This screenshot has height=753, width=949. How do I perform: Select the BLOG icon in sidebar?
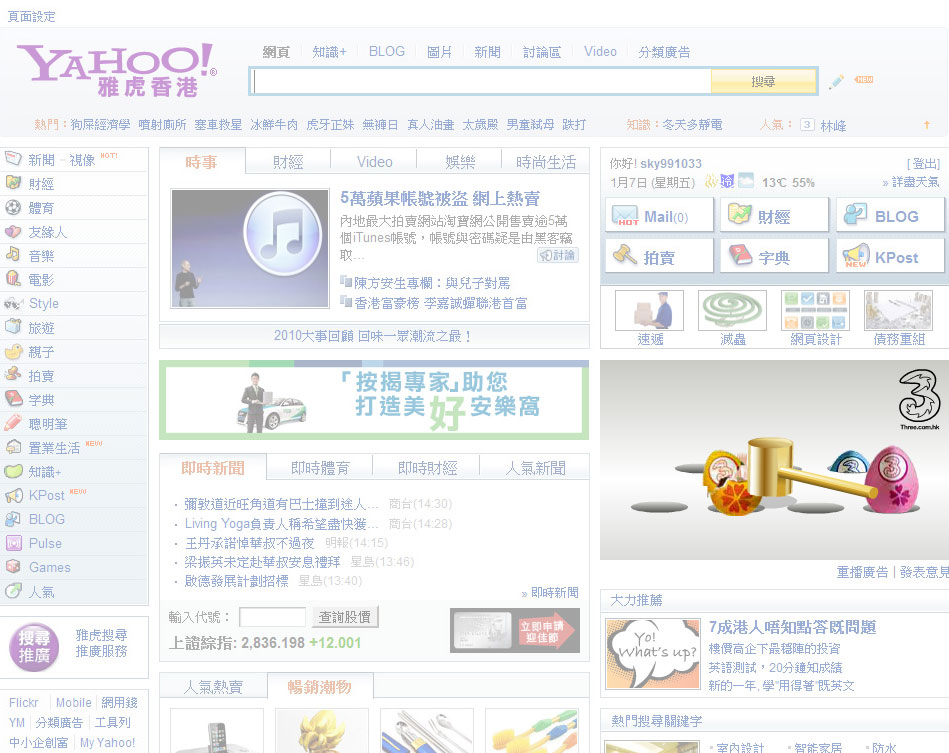[13, 519]
